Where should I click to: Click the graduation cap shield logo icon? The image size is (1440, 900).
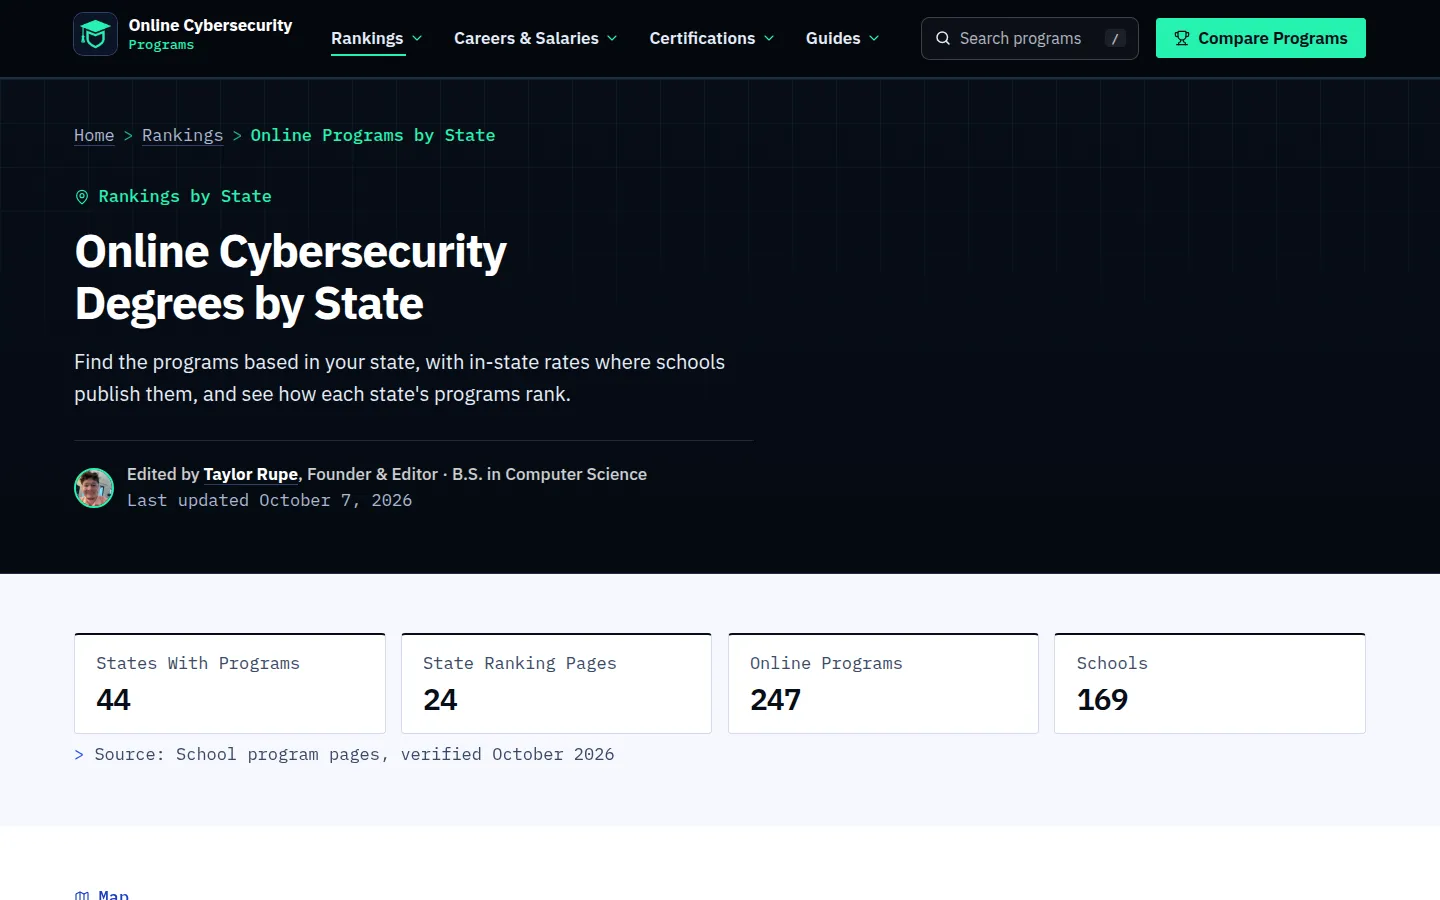coord(95,35)
